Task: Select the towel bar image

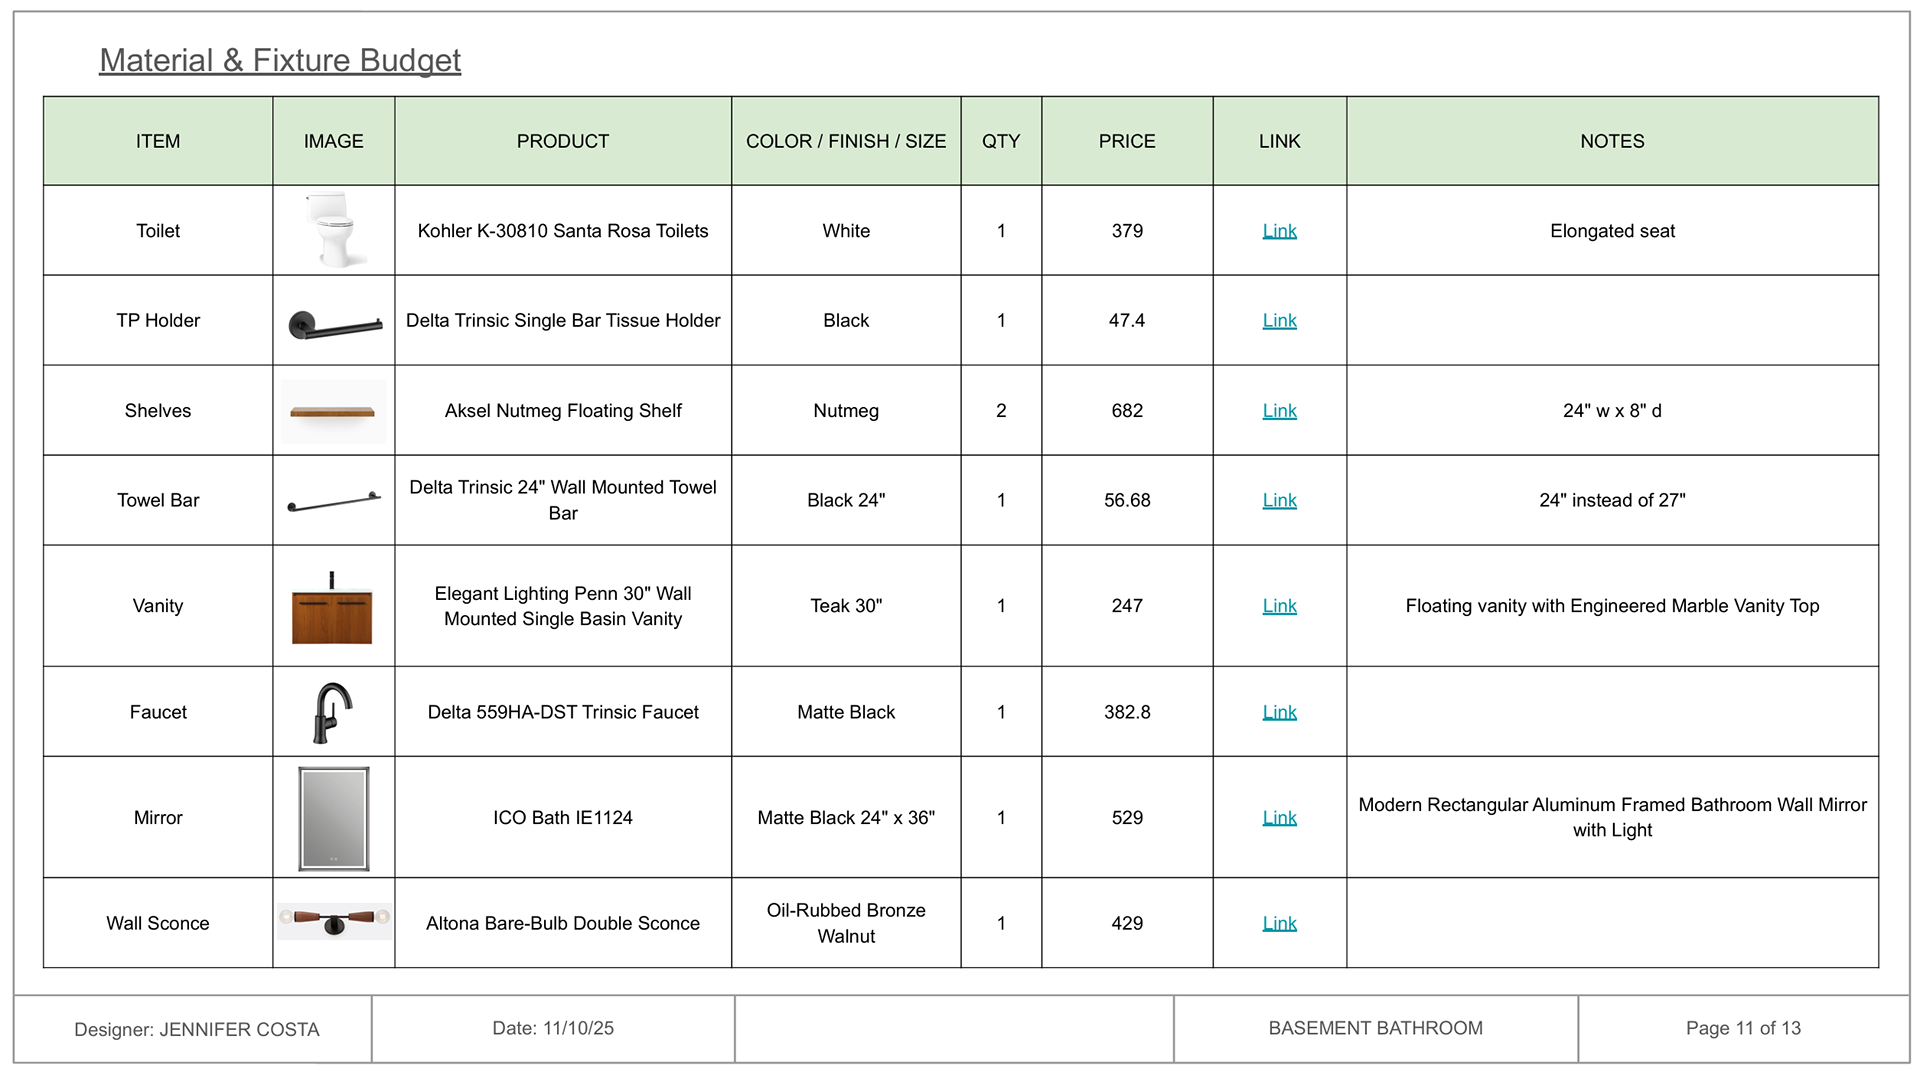Action: click(x=334, y=501)
